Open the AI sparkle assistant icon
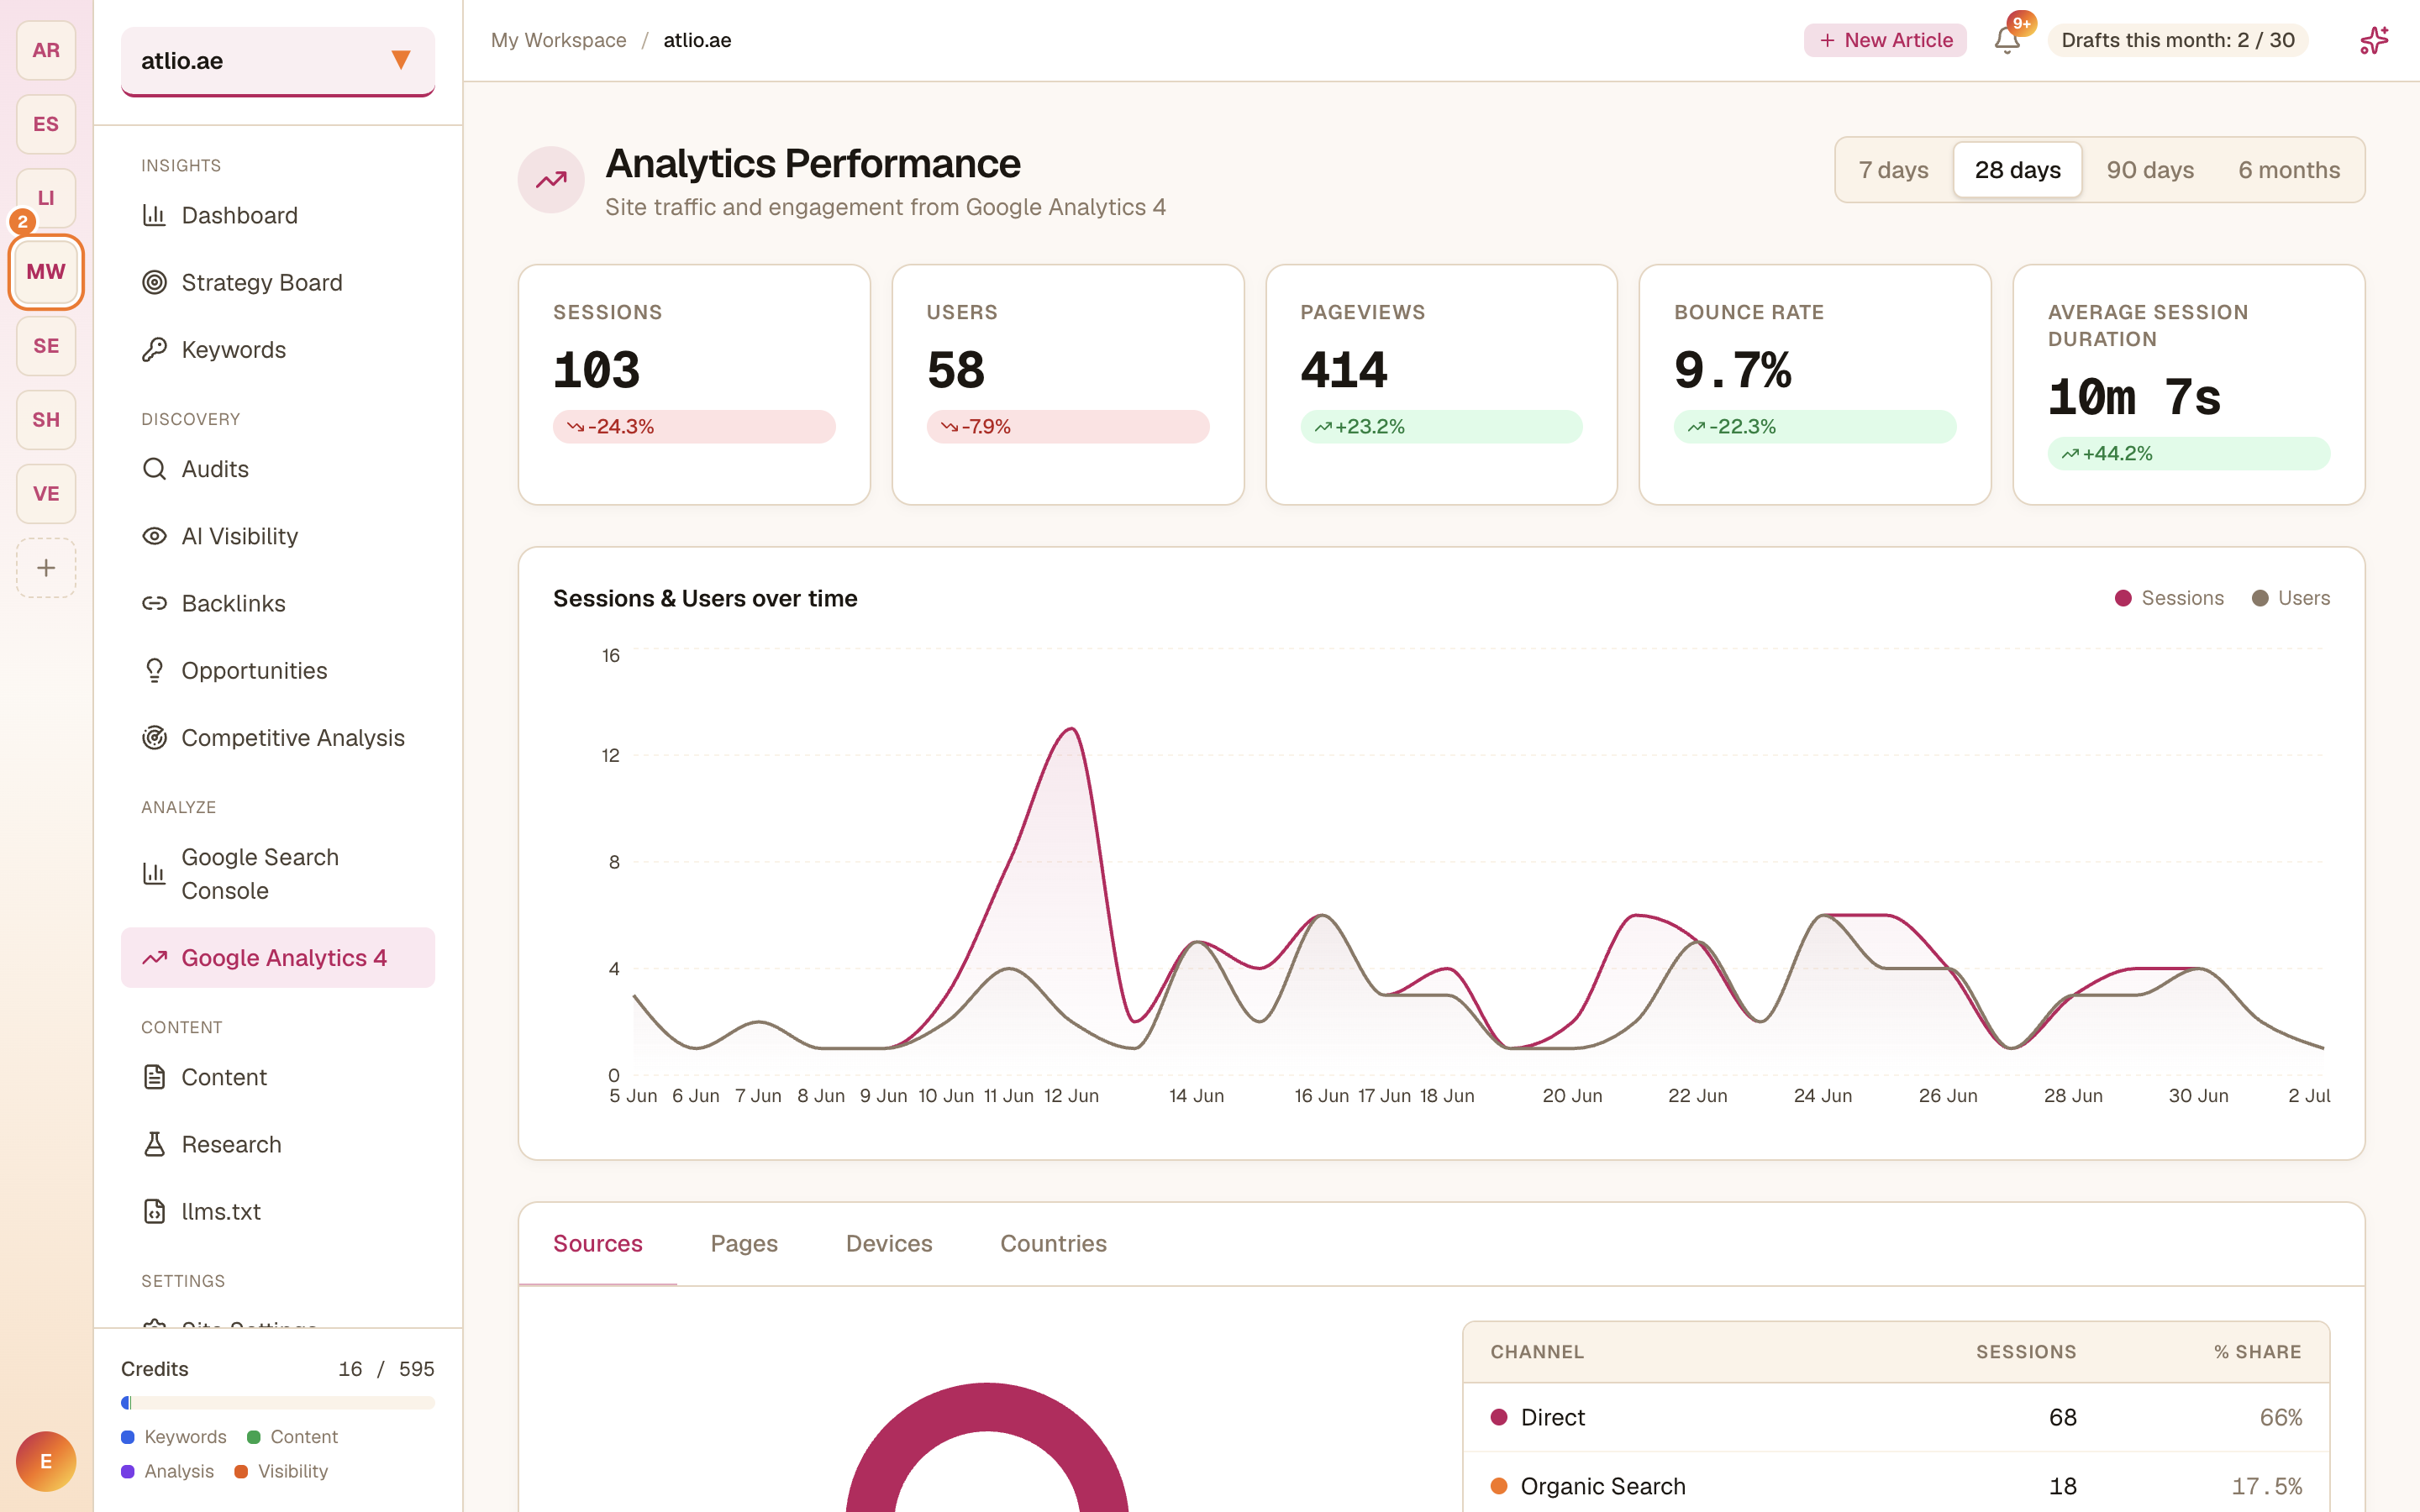The height and width of the screenshot is (1512, 2420). [2374, 40]
